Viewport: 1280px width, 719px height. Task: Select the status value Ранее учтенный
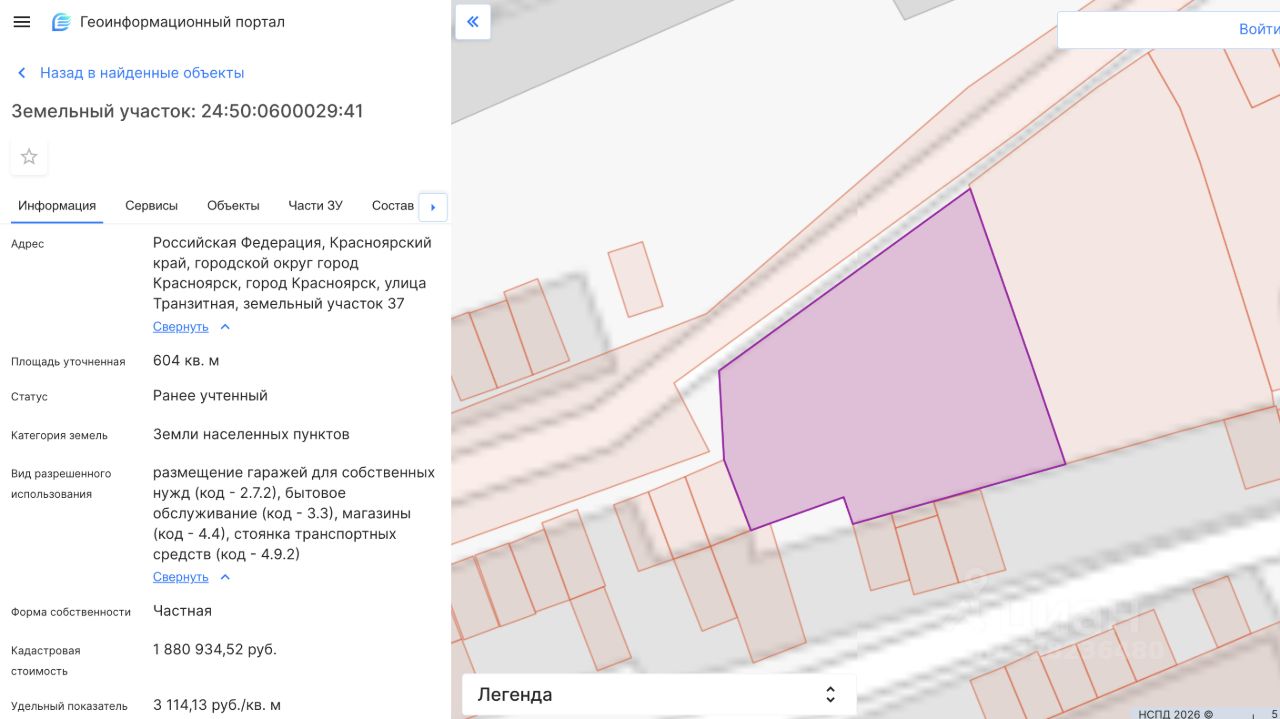point(210,395)
